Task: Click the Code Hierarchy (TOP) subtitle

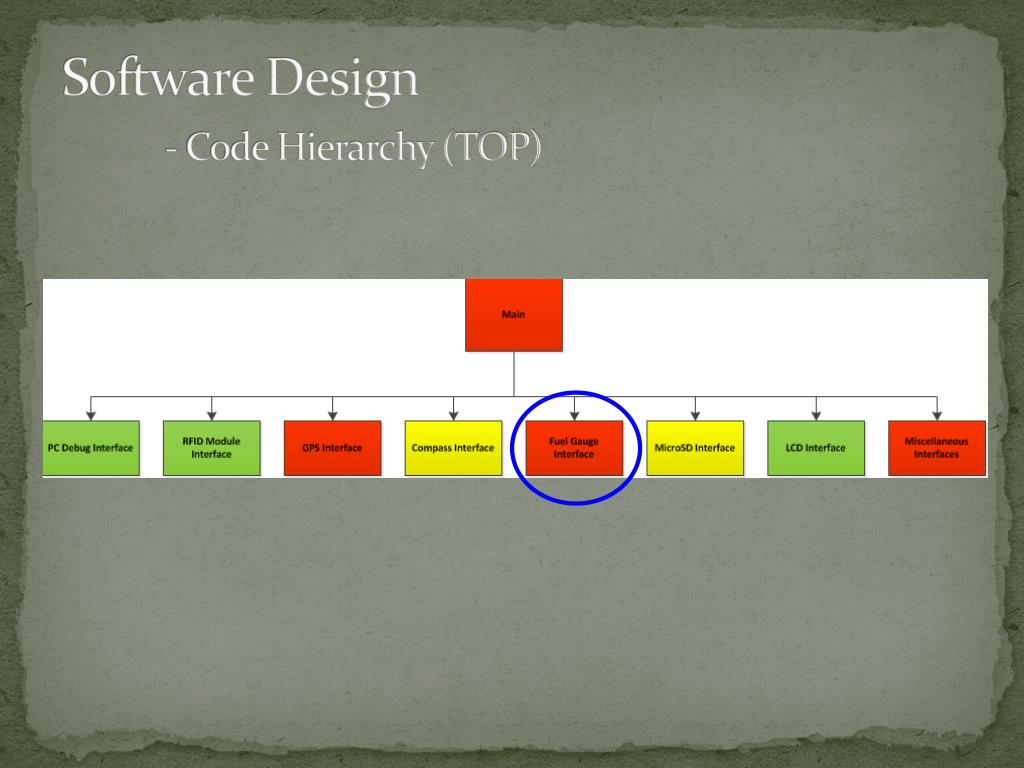Action: point(353,147)
